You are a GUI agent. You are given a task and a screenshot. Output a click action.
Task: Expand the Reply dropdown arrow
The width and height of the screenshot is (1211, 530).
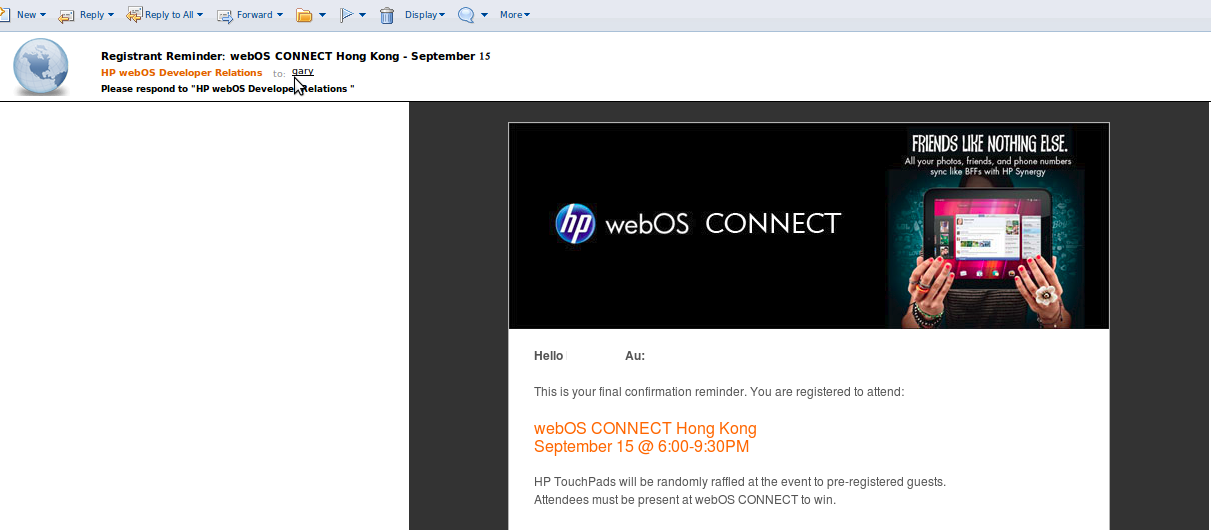pos(110,15)
